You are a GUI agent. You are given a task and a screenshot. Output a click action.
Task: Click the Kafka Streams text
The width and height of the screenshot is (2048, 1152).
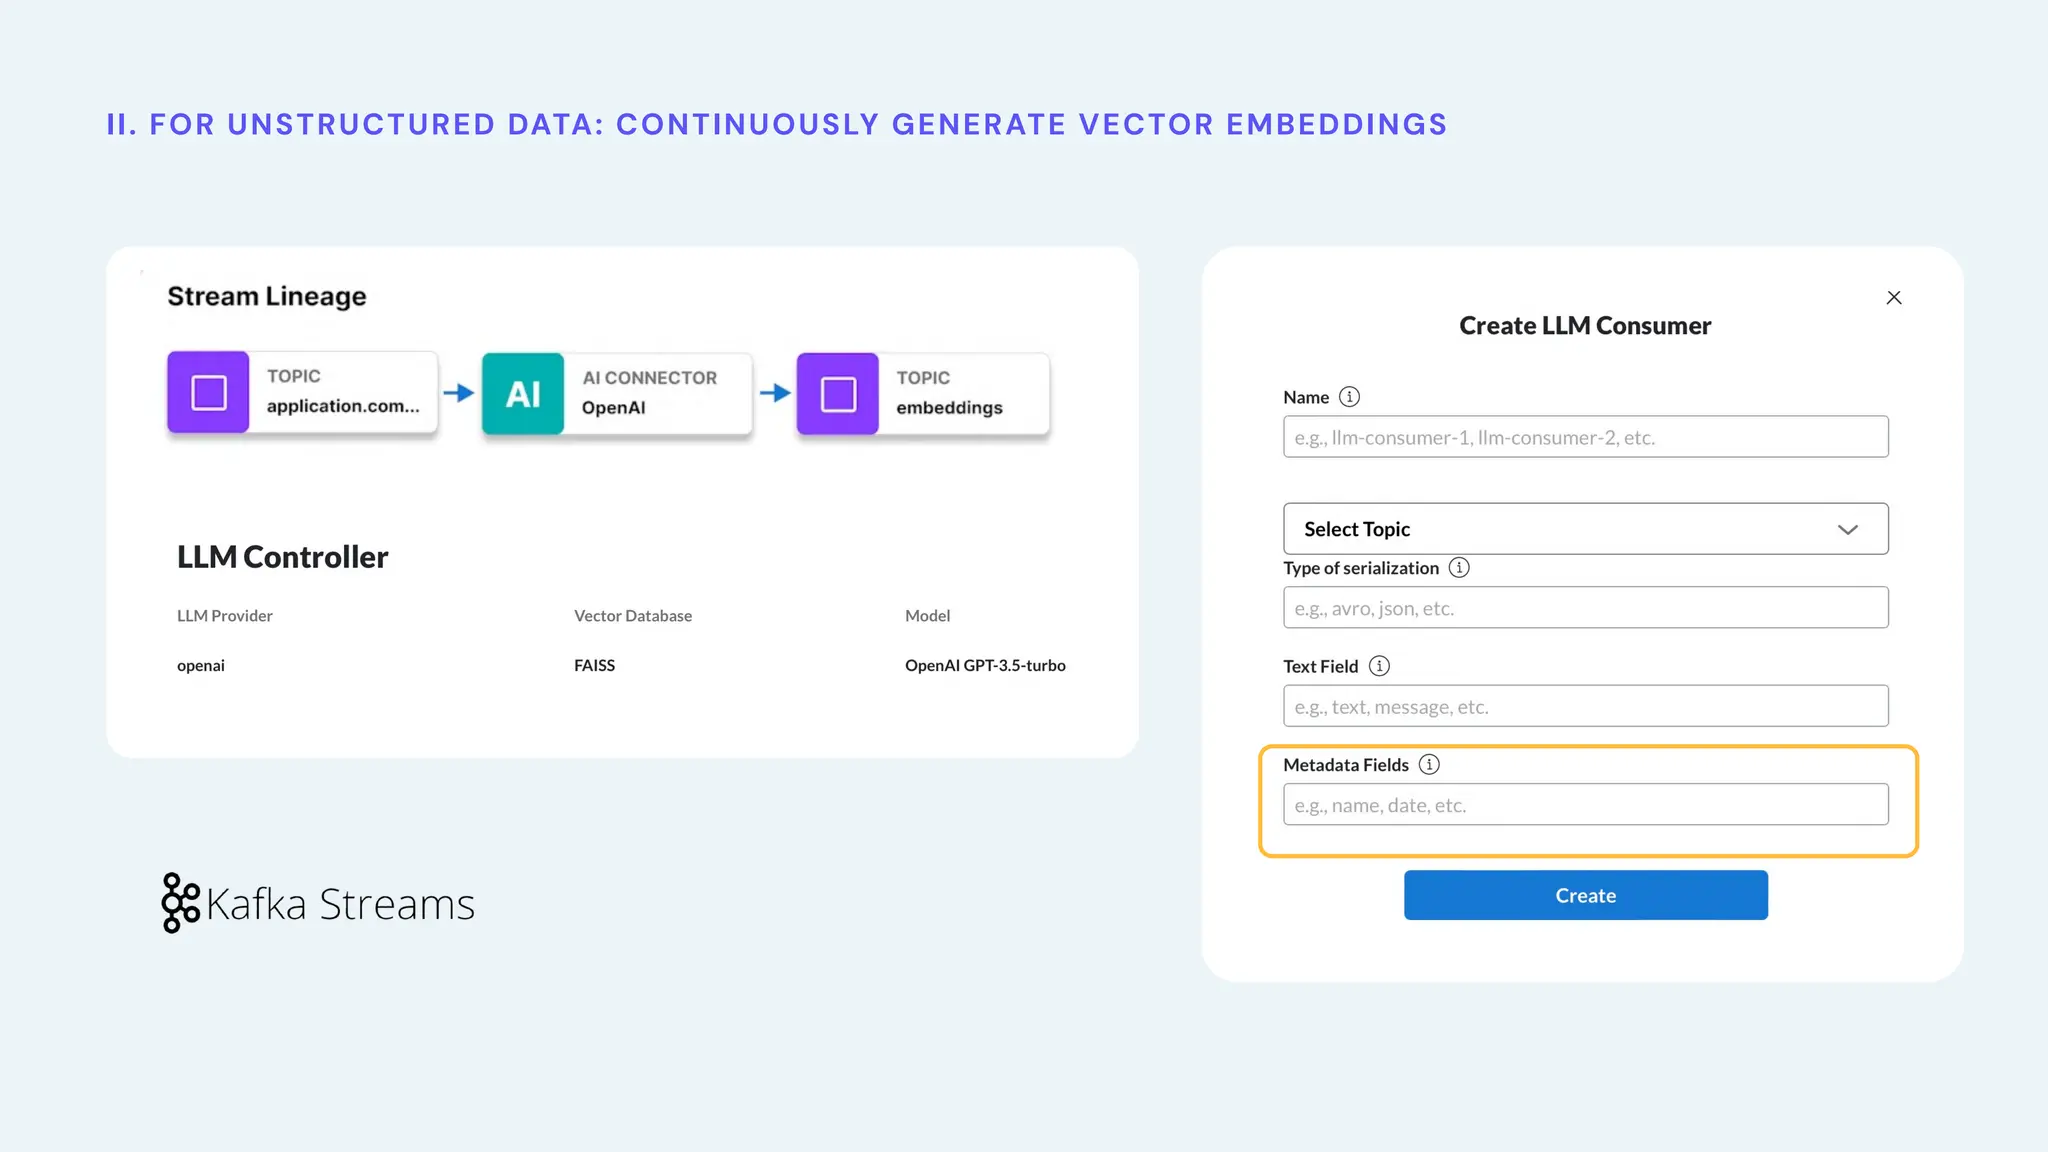click(341, 904)
